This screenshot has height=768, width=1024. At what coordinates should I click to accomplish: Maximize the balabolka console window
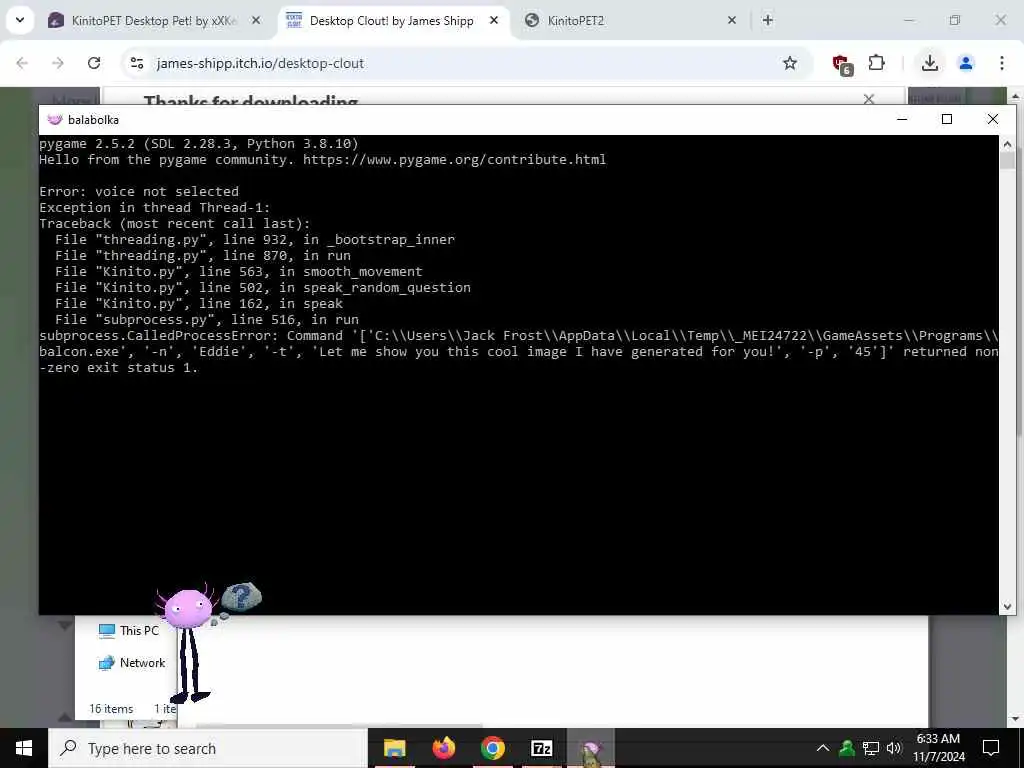[x=947, y=119]
